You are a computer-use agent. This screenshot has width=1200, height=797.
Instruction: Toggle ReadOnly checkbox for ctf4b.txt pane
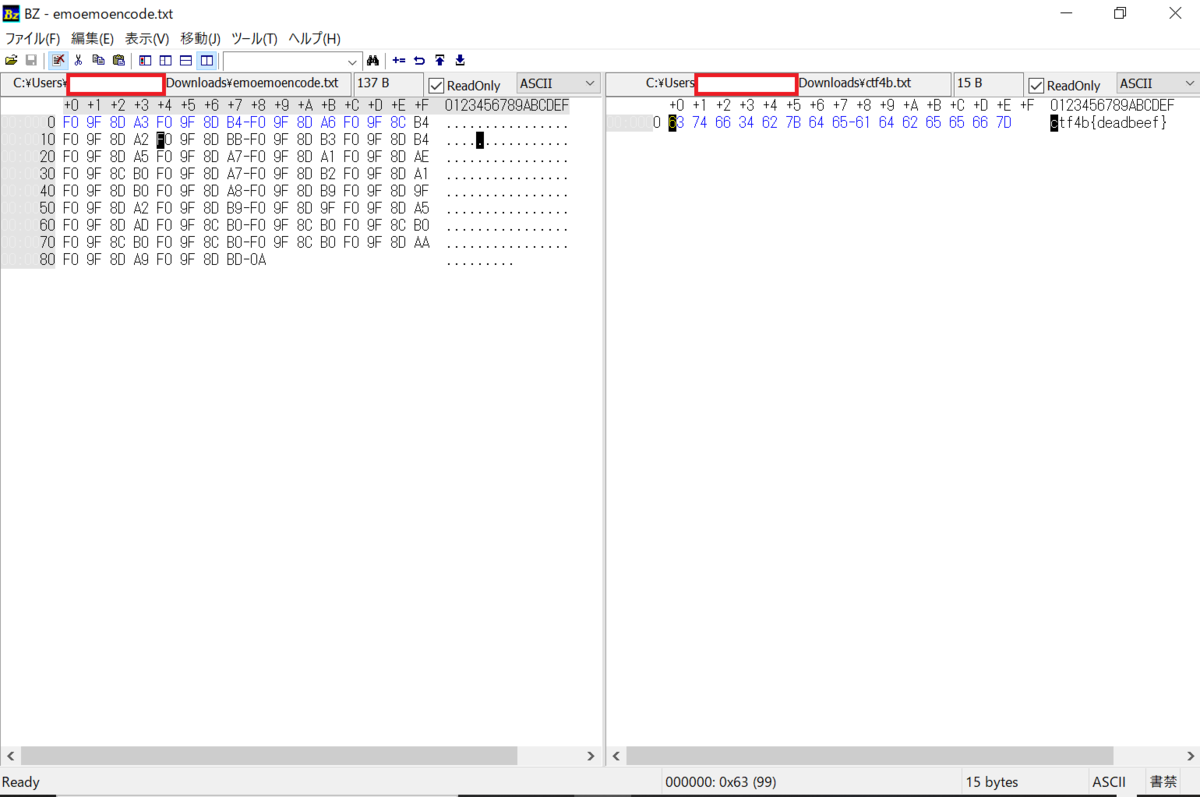coord(1036,85)
